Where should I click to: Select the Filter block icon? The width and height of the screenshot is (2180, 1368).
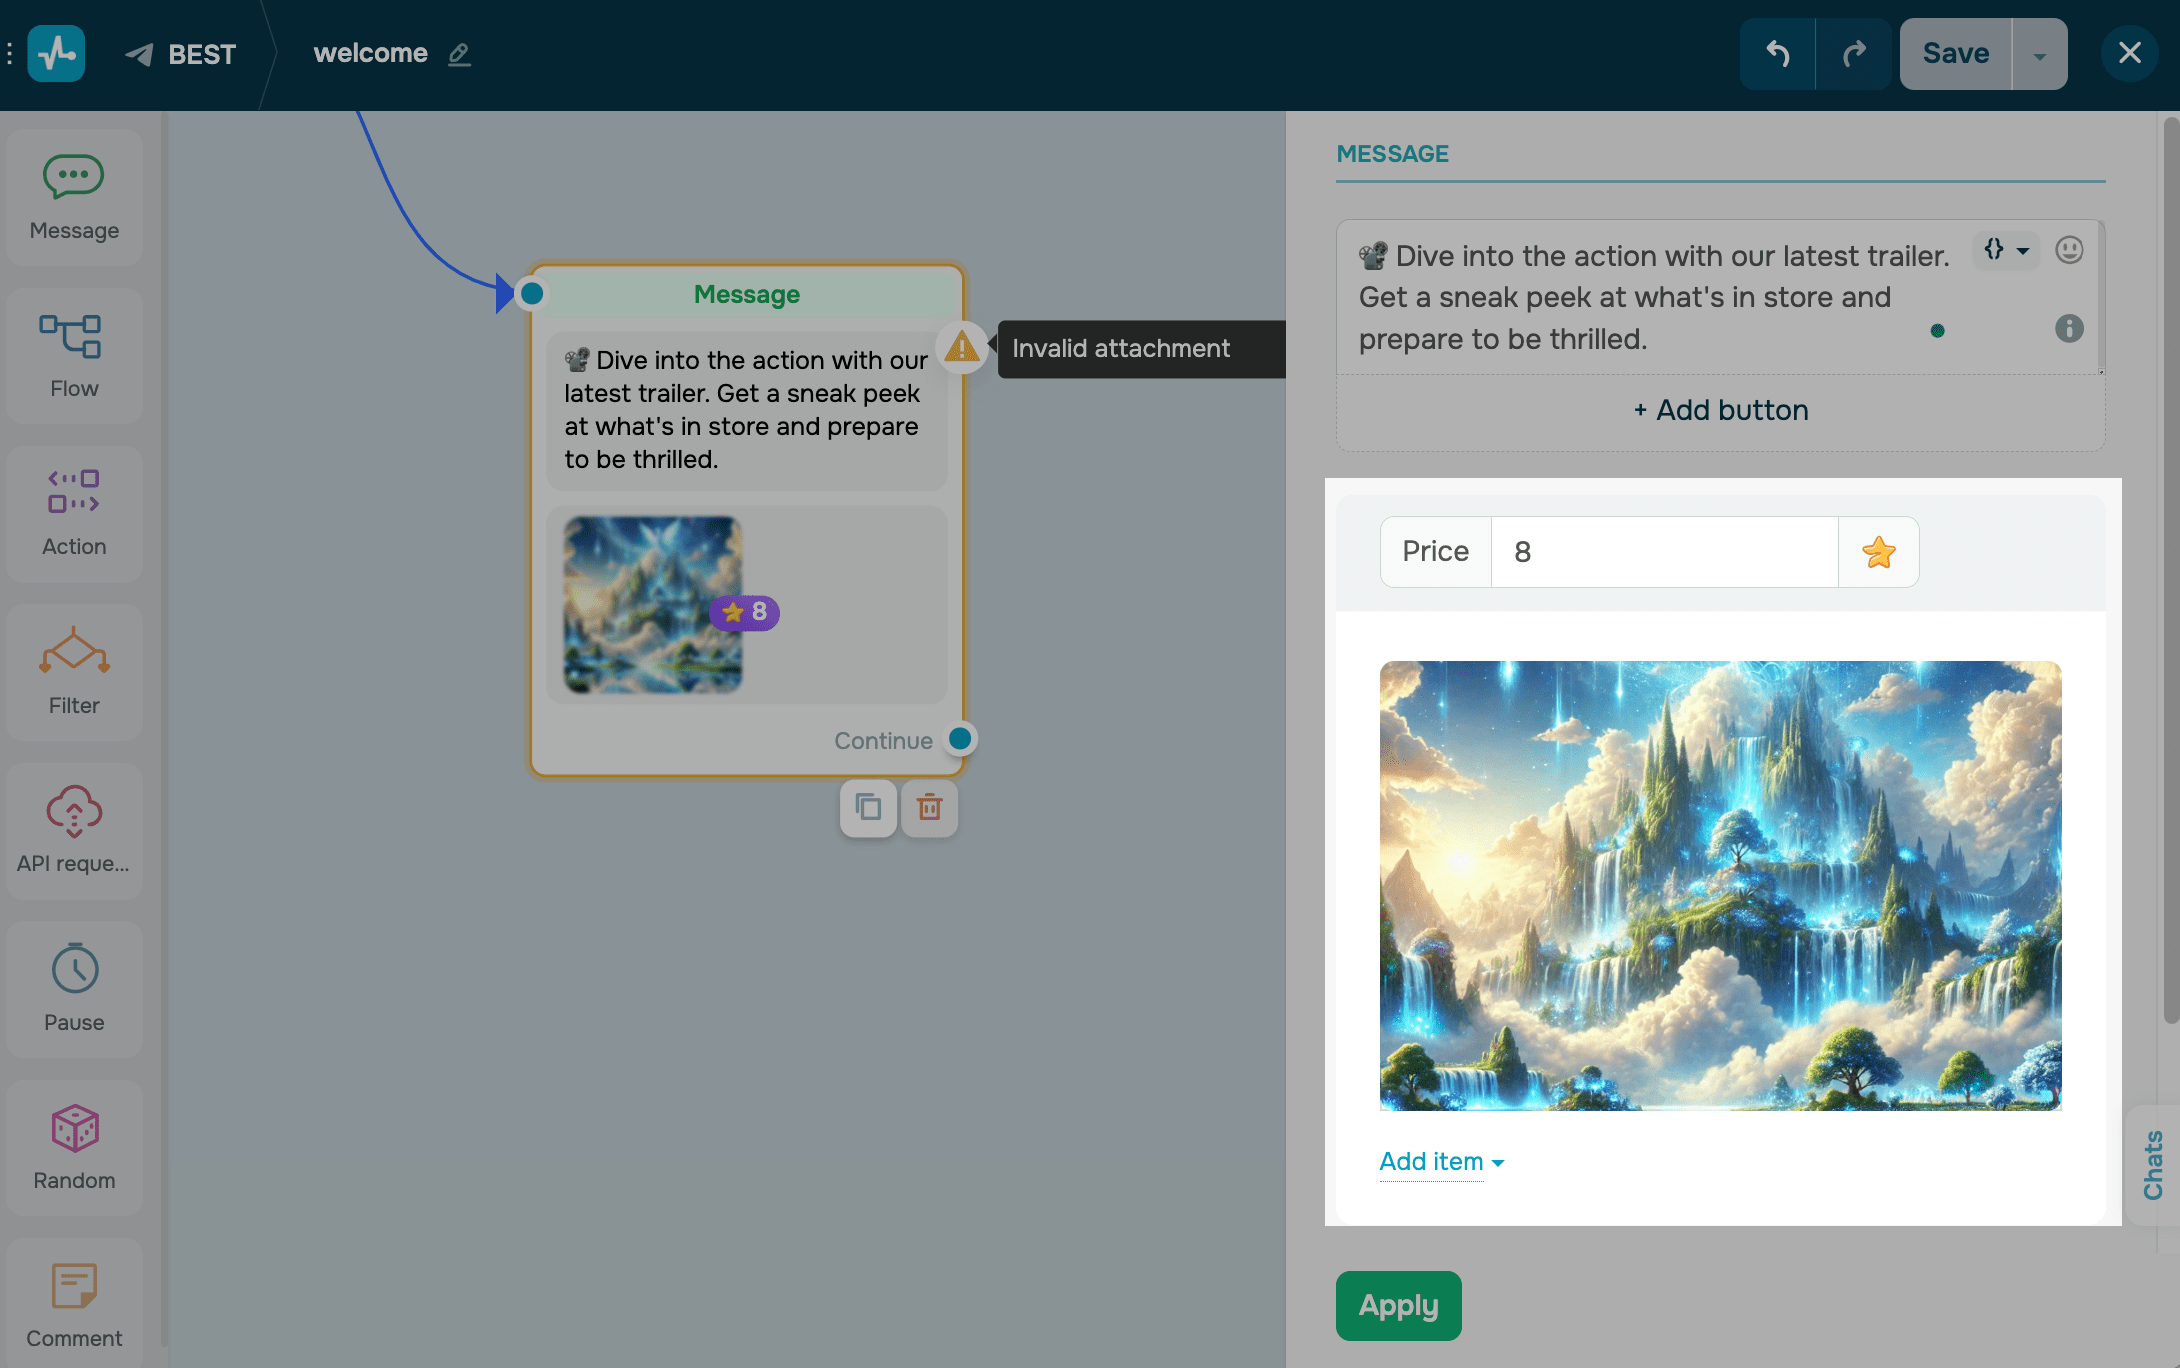tap(74, 652)
